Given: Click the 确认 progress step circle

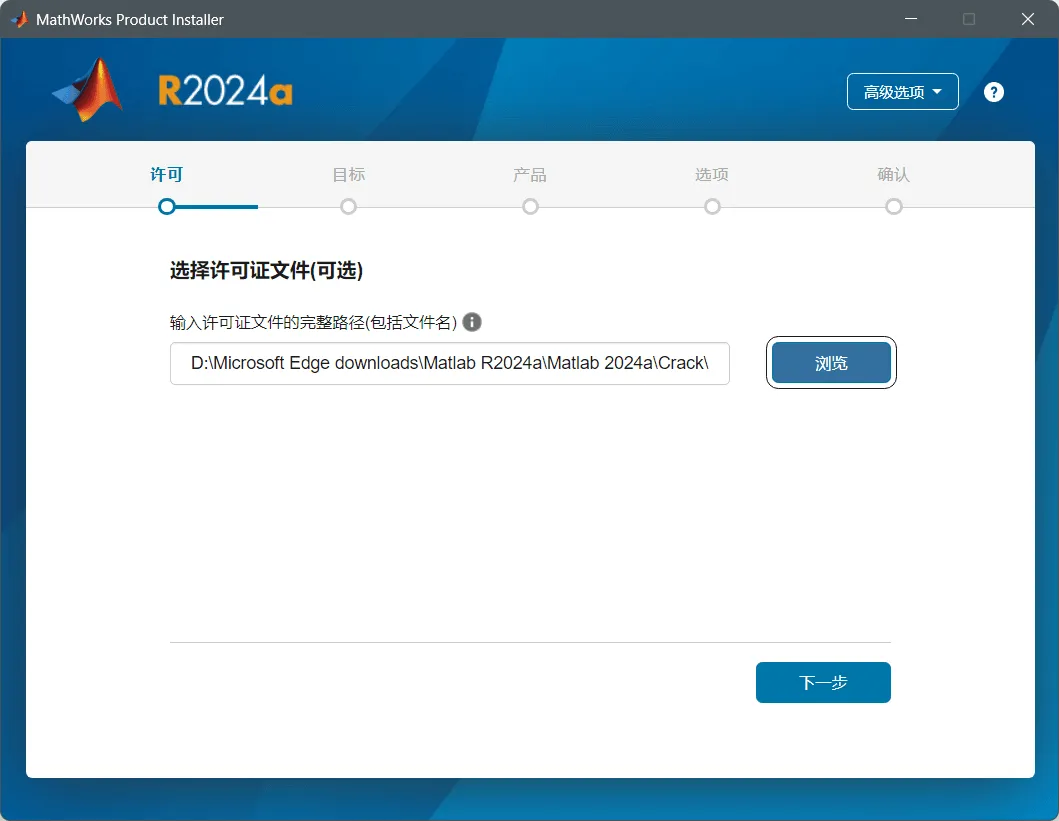Looking at the screenshot, I should [894, 207].
